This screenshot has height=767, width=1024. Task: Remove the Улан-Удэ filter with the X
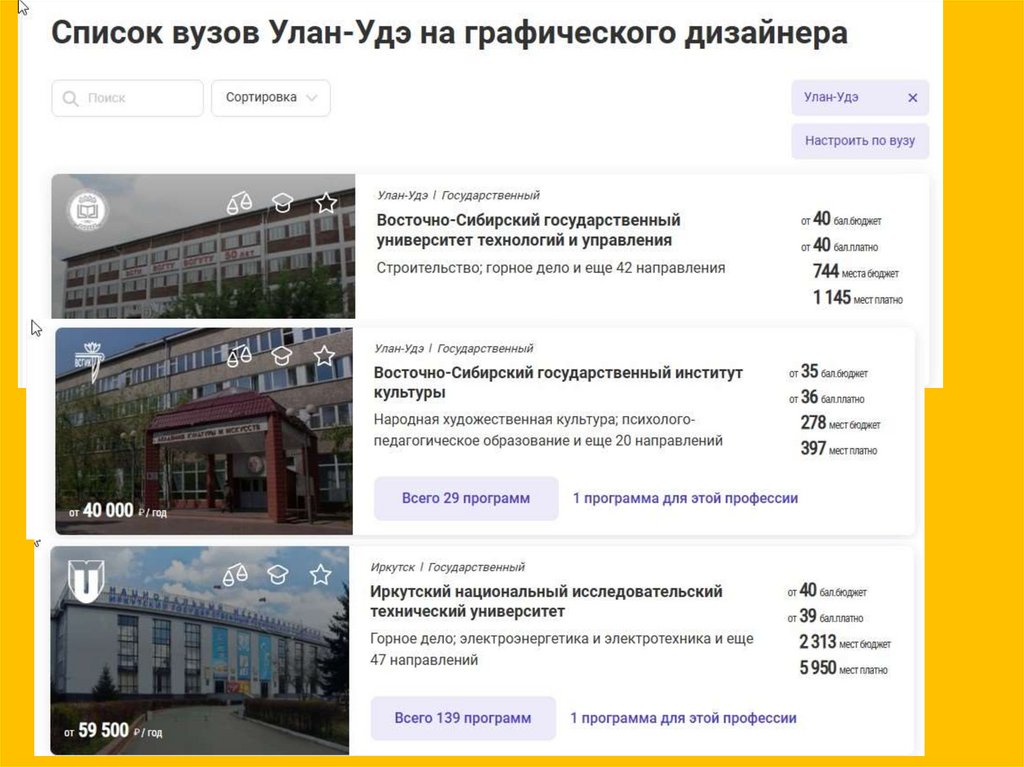point(913,97)
